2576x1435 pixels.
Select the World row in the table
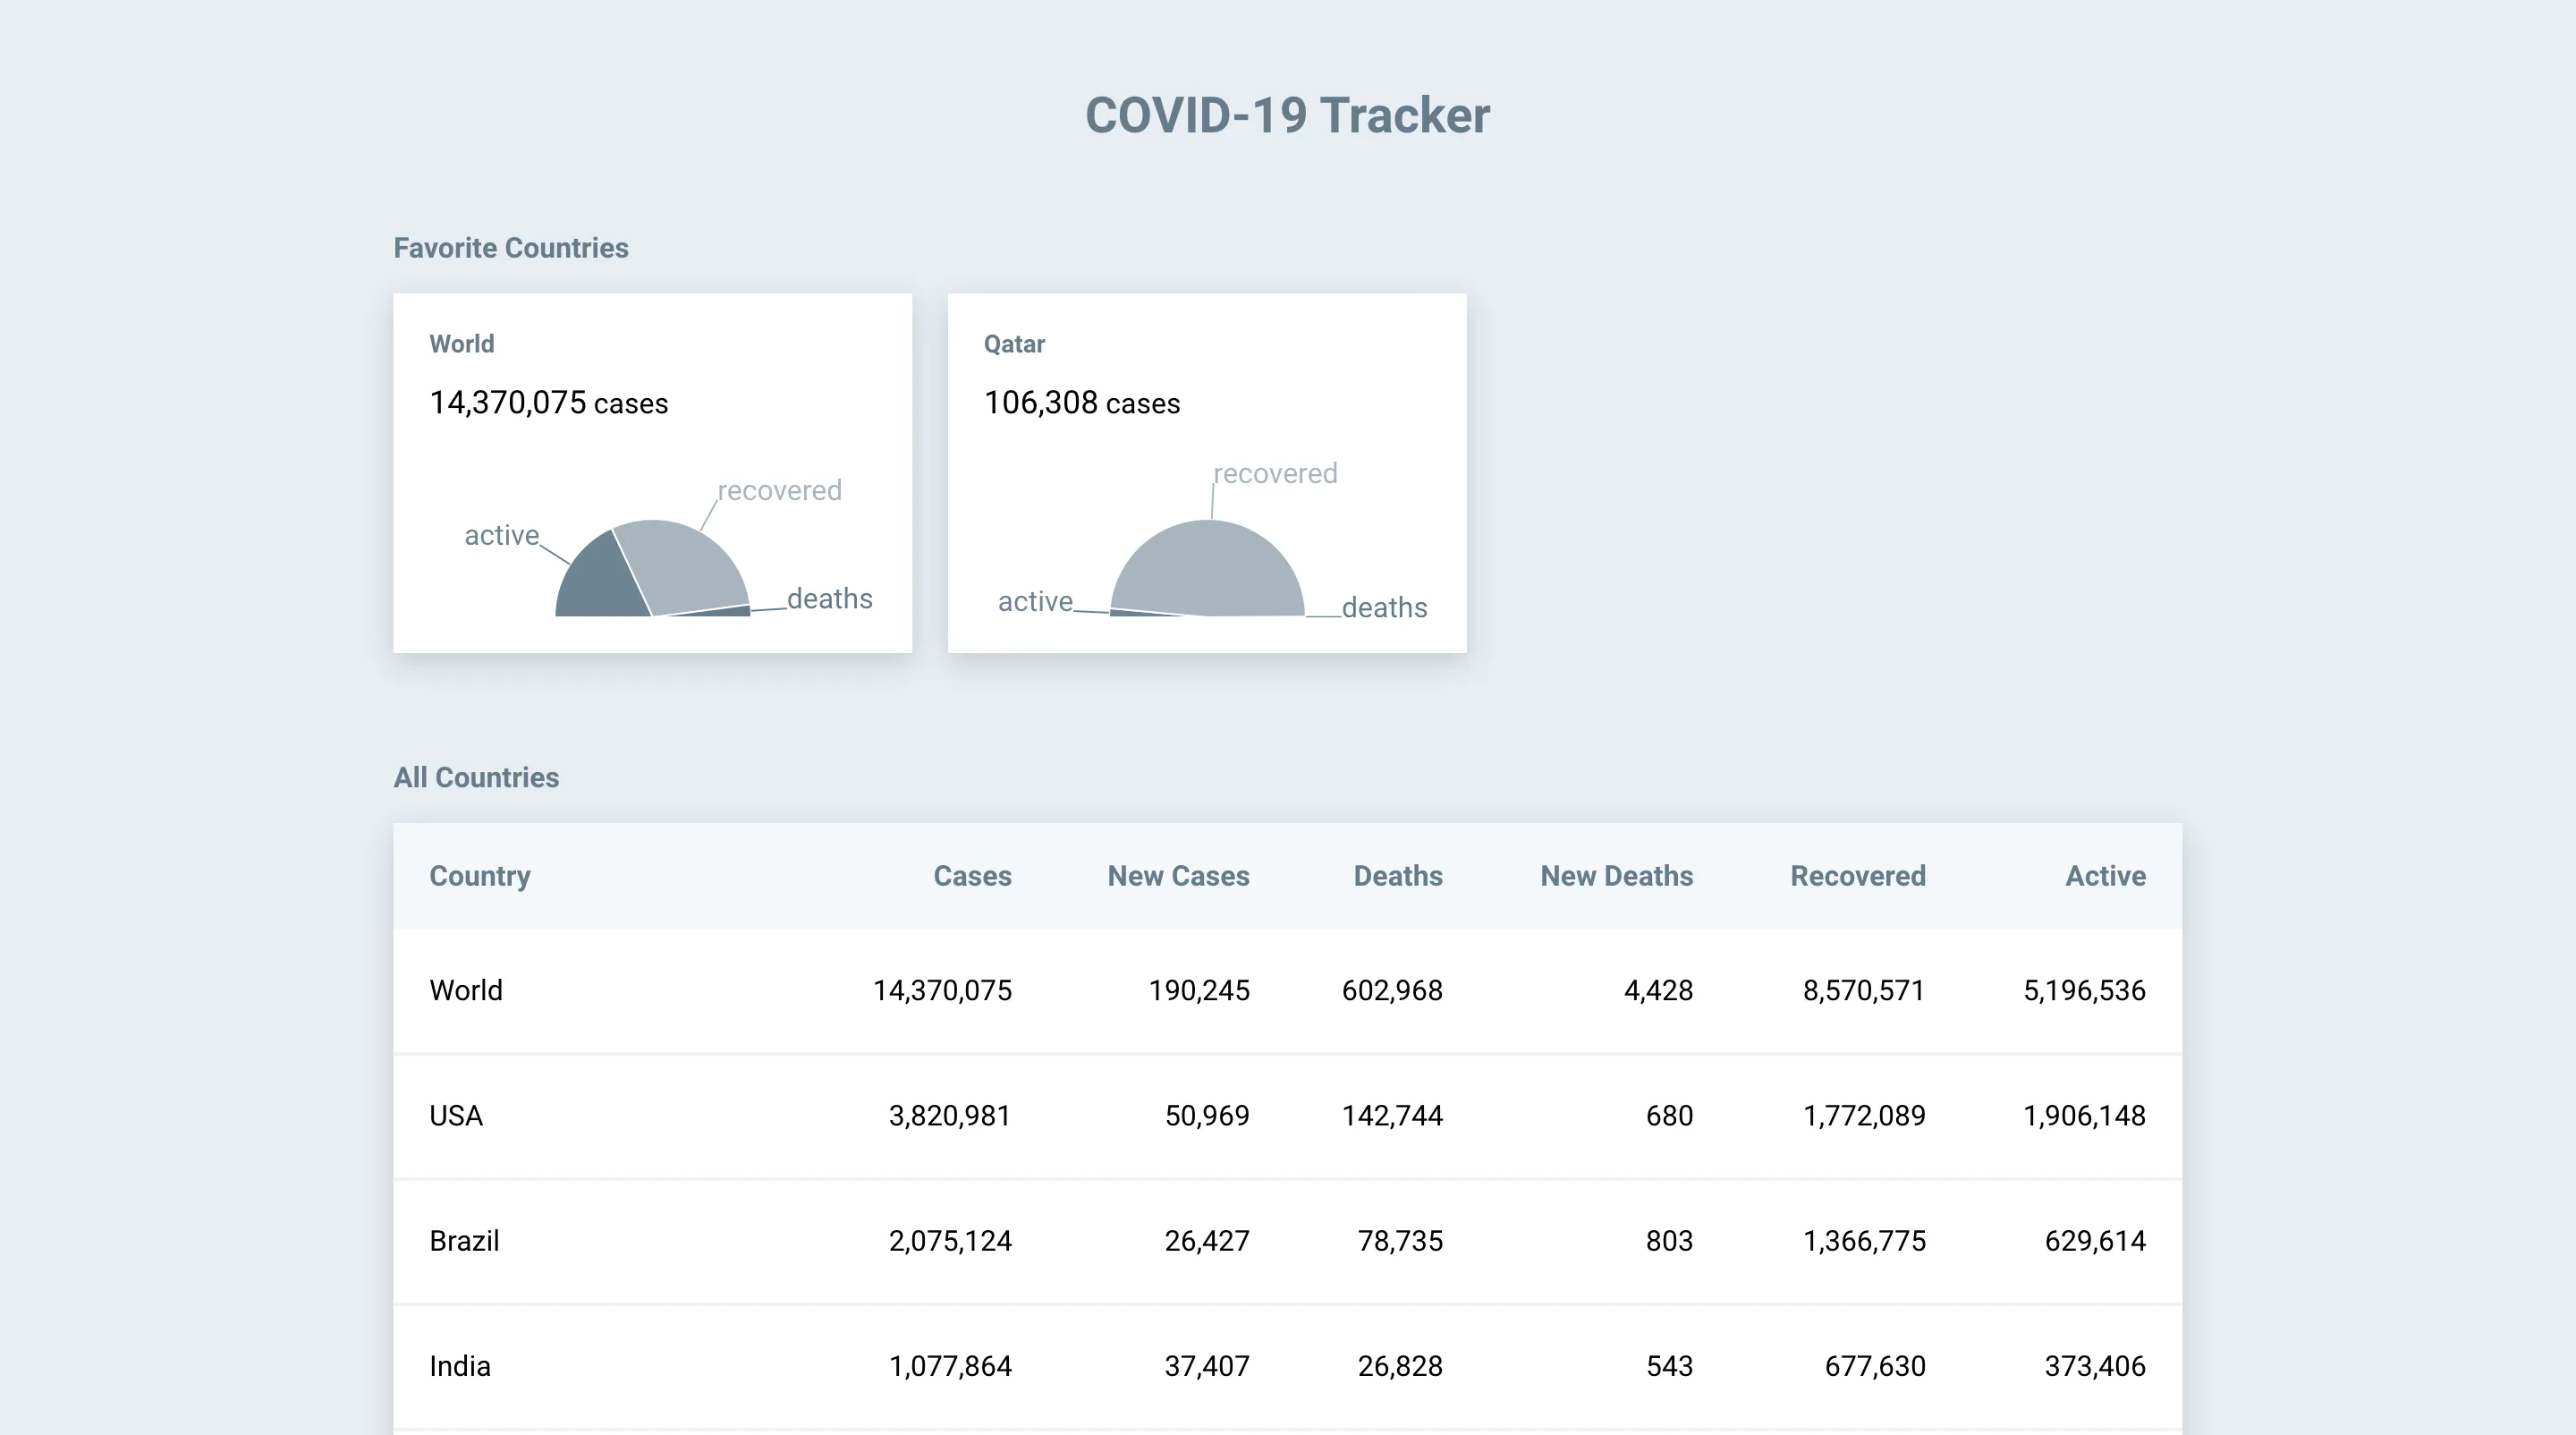point(1288,990)
